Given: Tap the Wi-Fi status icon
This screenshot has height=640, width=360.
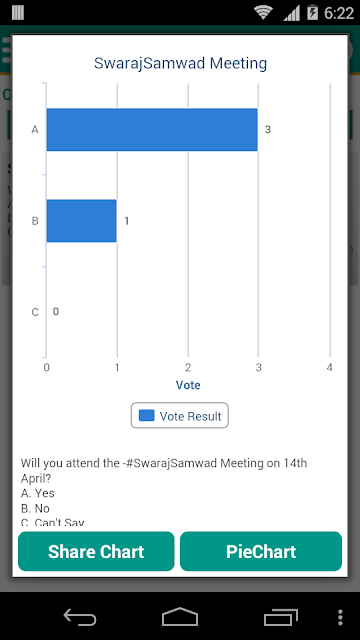Looking at the screenshot, I should tap(263, 13).
